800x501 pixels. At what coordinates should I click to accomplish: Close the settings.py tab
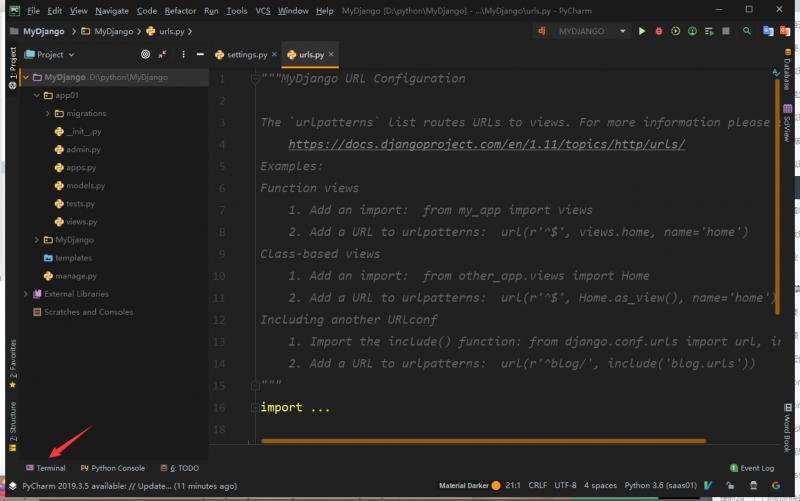coord(274,54)
